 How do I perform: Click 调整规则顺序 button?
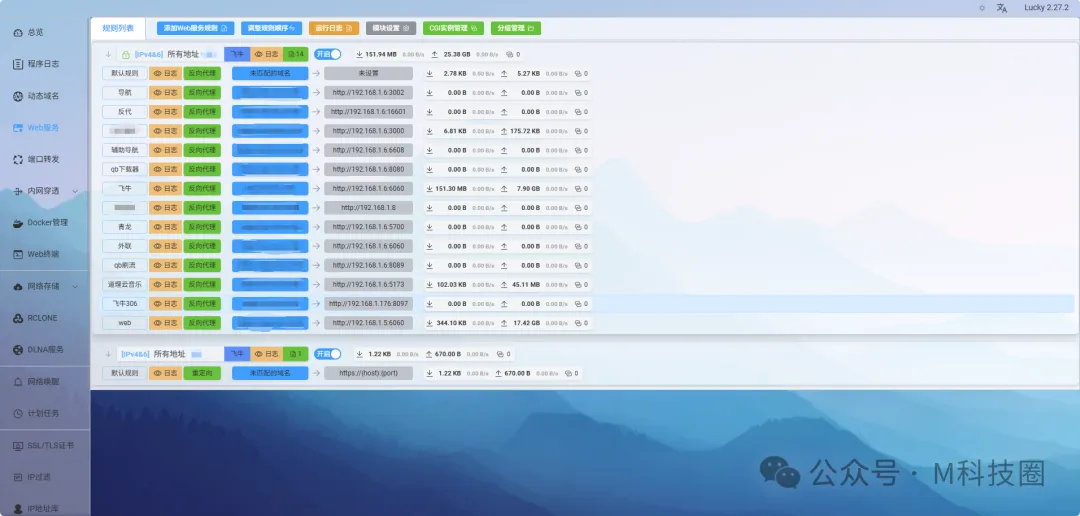pyautogui.click(x=271, y=28)
